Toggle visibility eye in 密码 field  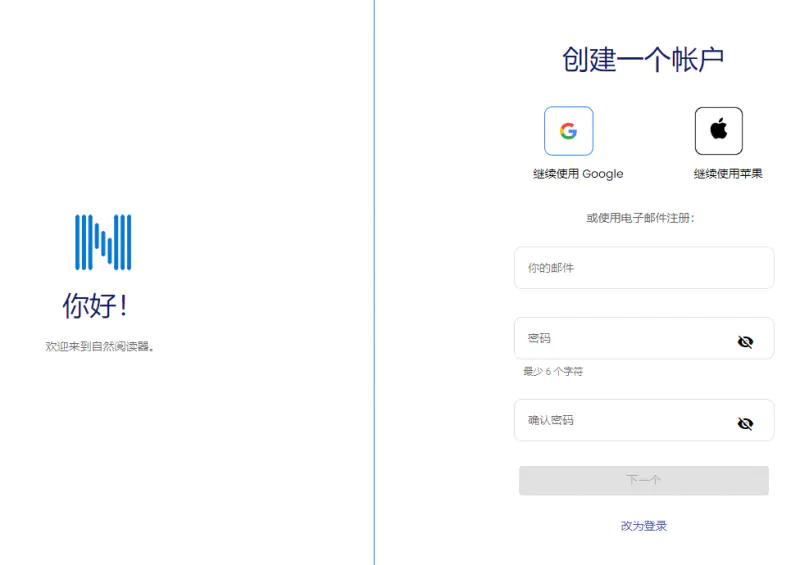745,341
